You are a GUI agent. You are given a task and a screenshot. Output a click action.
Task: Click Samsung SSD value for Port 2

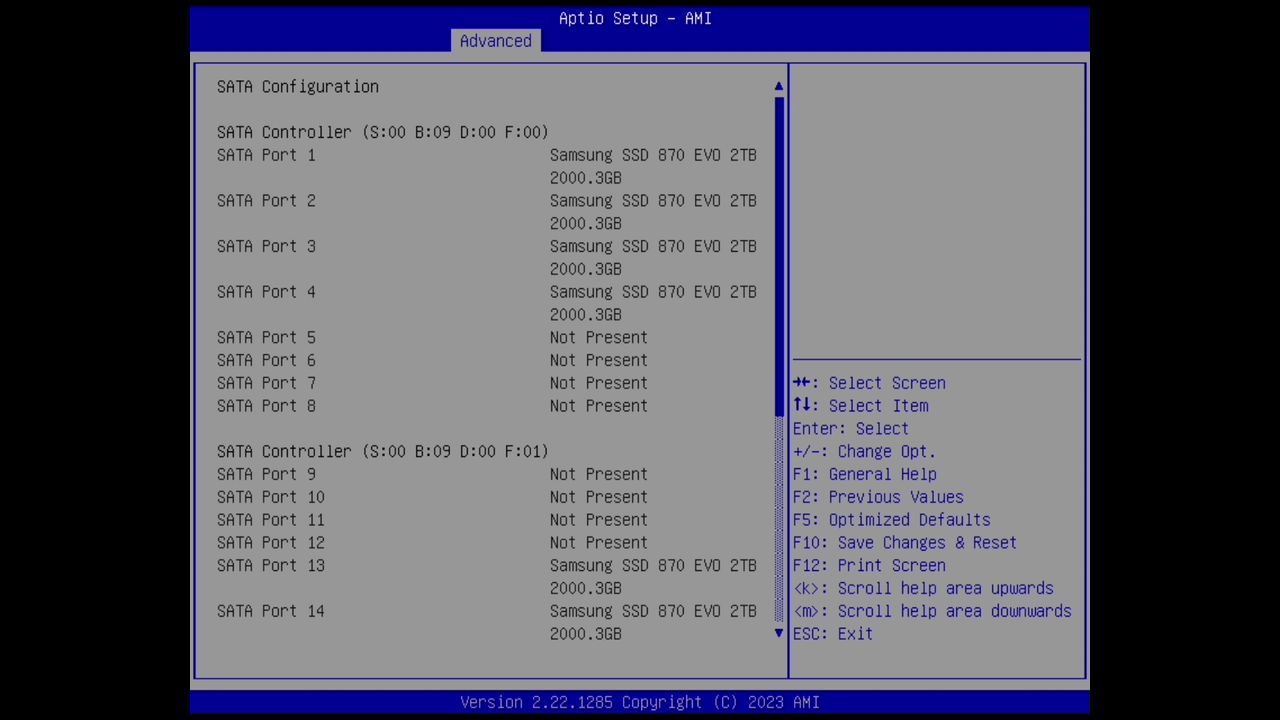653,201
